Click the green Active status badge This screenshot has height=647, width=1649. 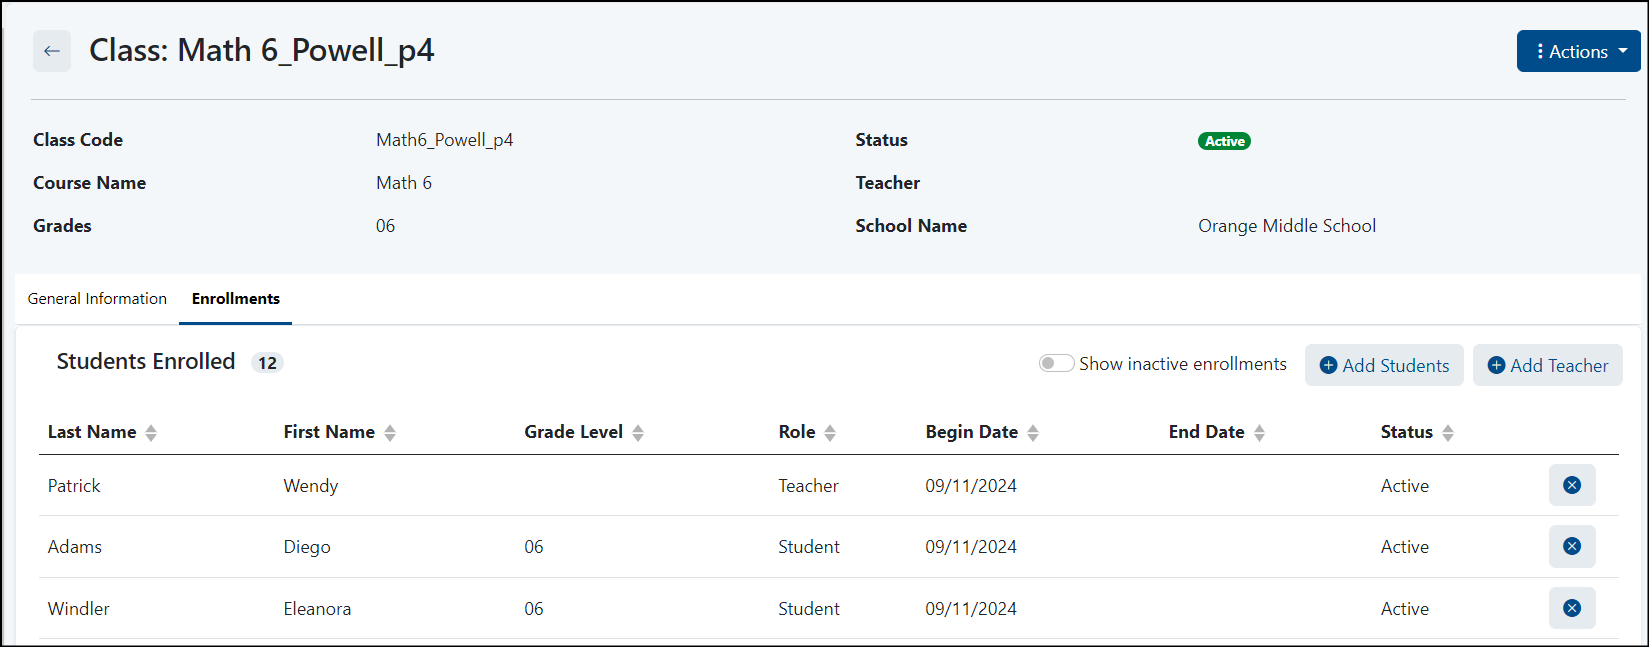pos(1224,141)
